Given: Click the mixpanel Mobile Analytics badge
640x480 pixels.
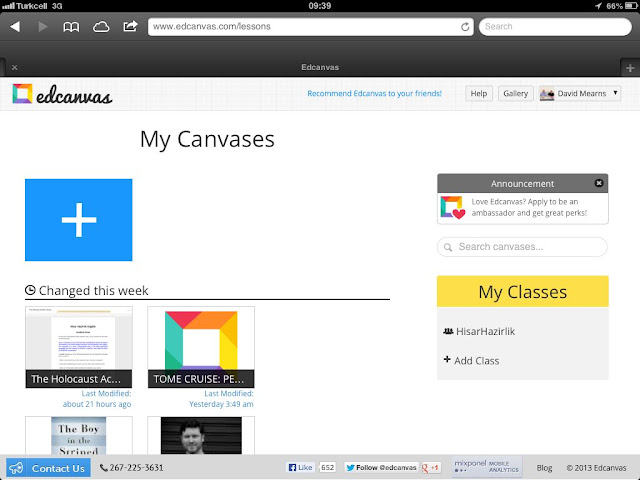Looking at the screenshot, I should point(487,467).
